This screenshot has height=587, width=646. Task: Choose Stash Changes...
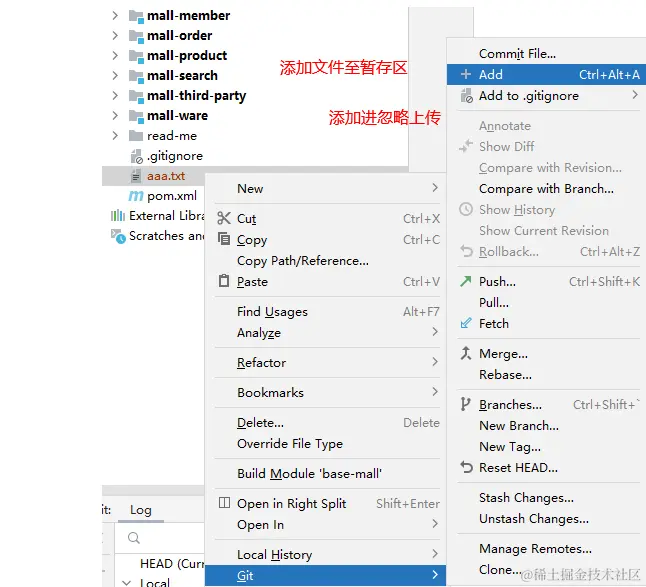coord(546,498)
